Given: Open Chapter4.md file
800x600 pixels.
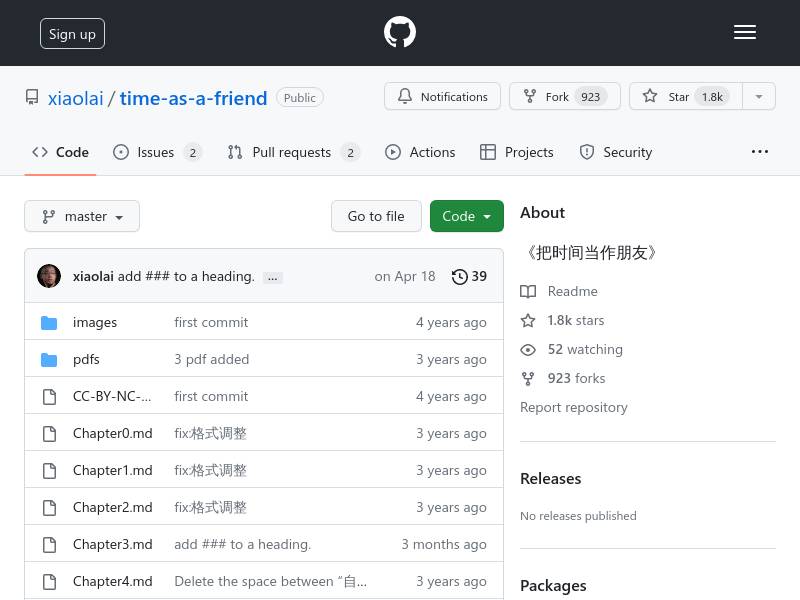Looking at the screenshot, I should click(x=113, y=582).
